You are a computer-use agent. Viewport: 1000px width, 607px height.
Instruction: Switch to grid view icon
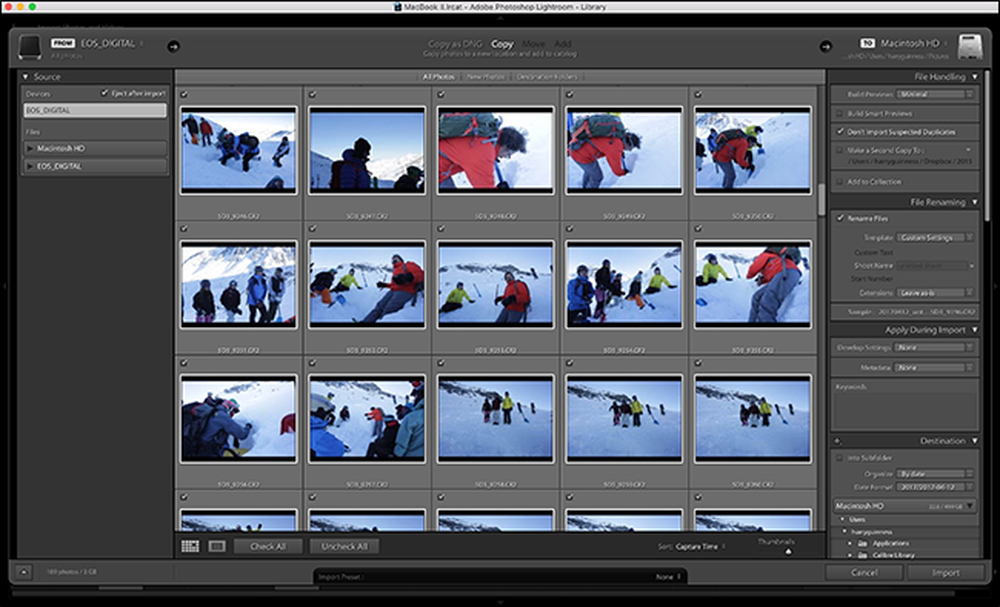(190, 546)
